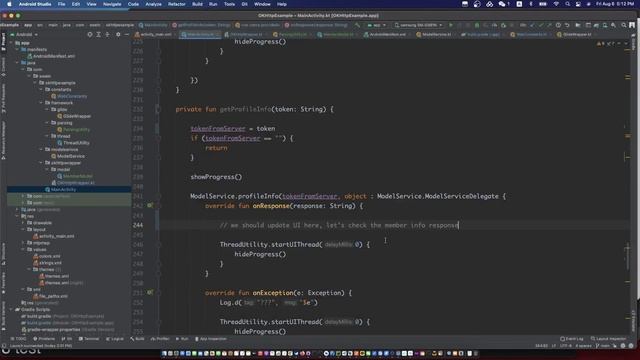Switch to the GlideWrapper.kt editor tab

click(576, 35)
